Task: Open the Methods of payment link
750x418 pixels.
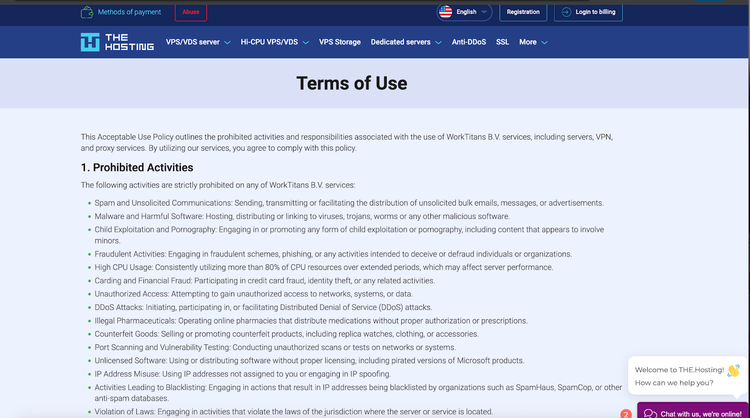Action: tap(130, 12)
